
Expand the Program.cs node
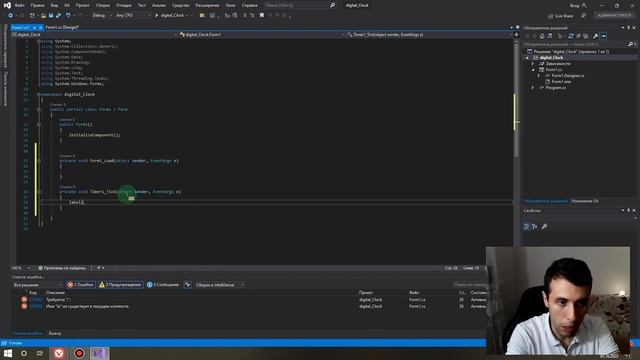tap(533, 88)
